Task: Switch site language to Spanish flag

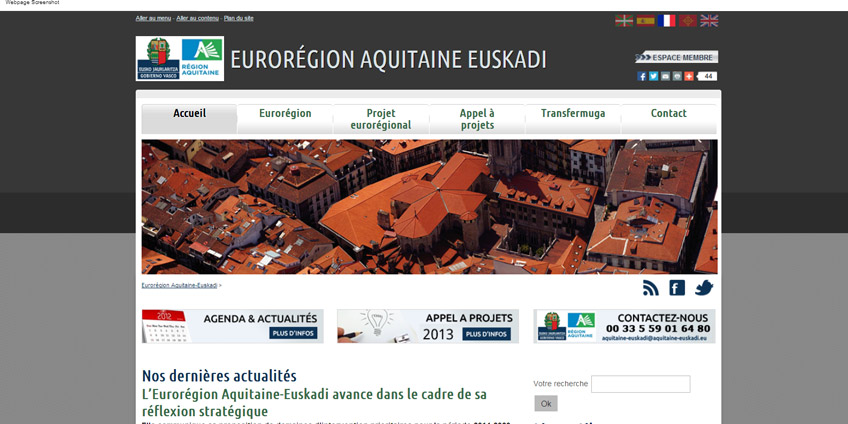Action: click(x=645, y=21)
